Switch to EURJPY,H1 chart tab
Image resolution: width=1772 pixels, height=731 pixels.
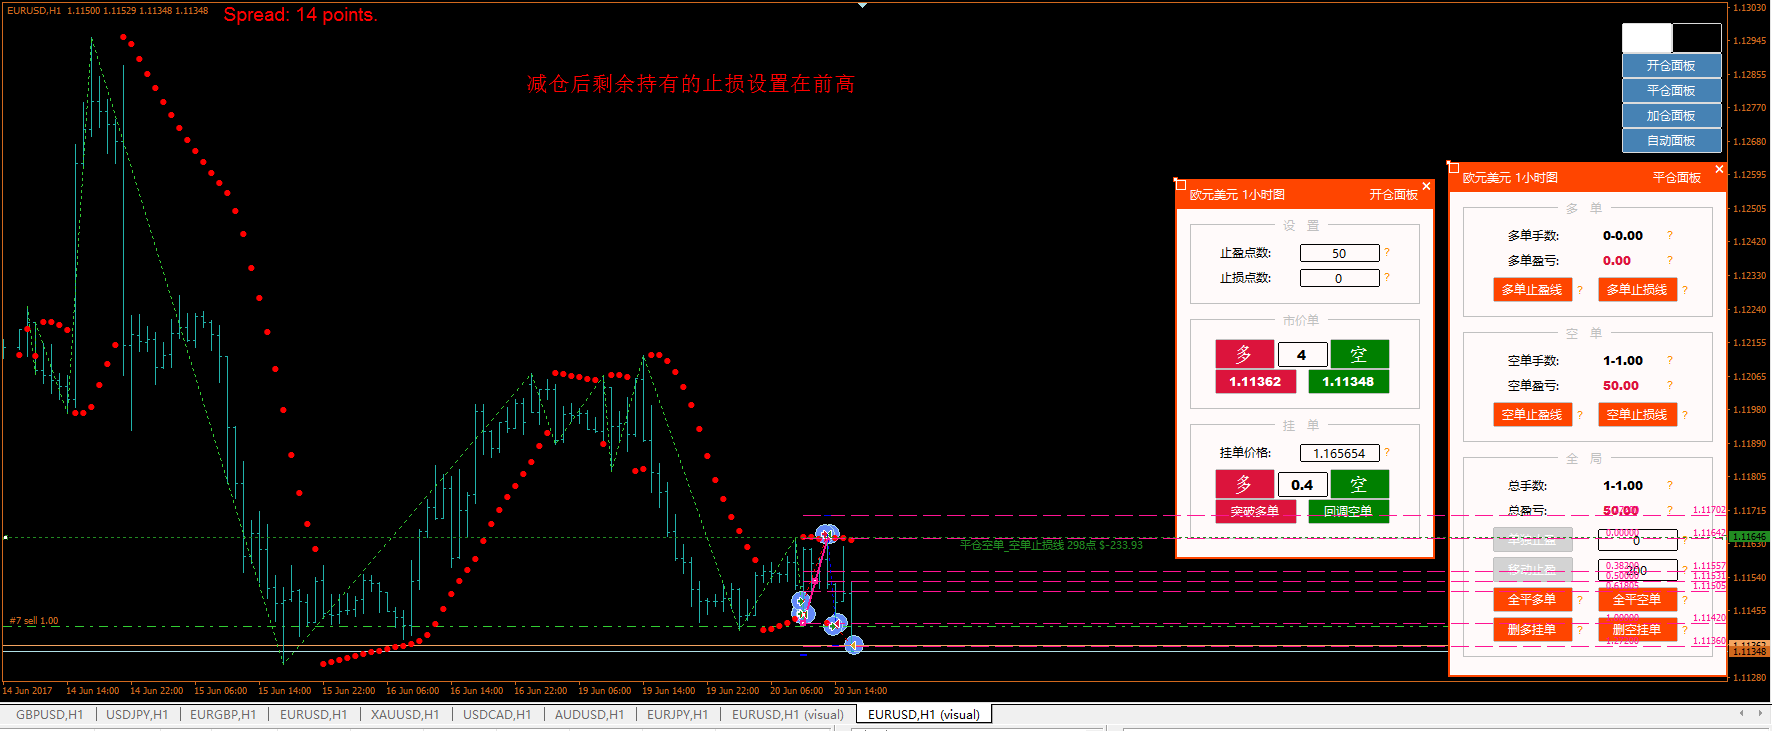click(677, 714)
